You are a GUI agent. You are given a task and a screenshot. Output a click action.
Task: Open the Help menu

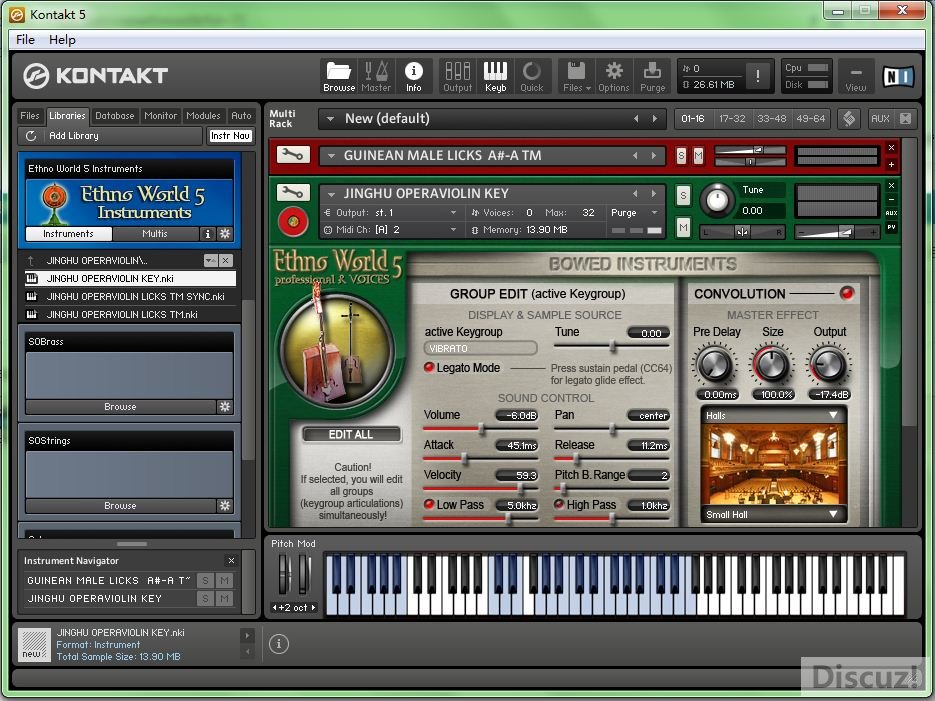(x=62, y=39)
